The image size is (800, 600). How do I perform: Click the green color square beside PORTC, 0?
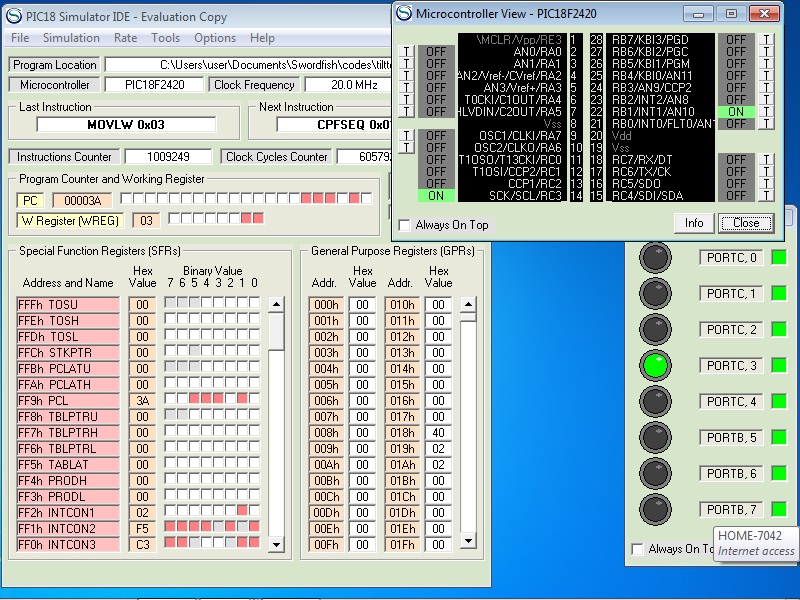pos(779,258)
